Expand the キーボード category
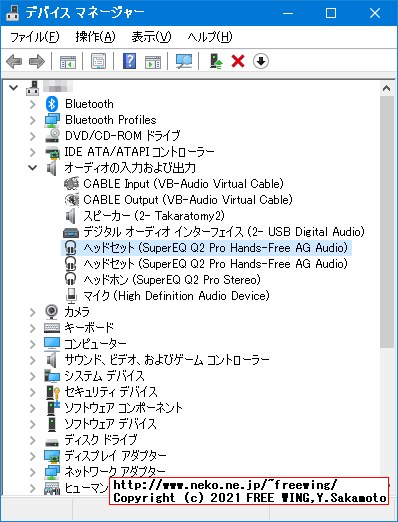This screenshot has width=398, height=522. 33,328
